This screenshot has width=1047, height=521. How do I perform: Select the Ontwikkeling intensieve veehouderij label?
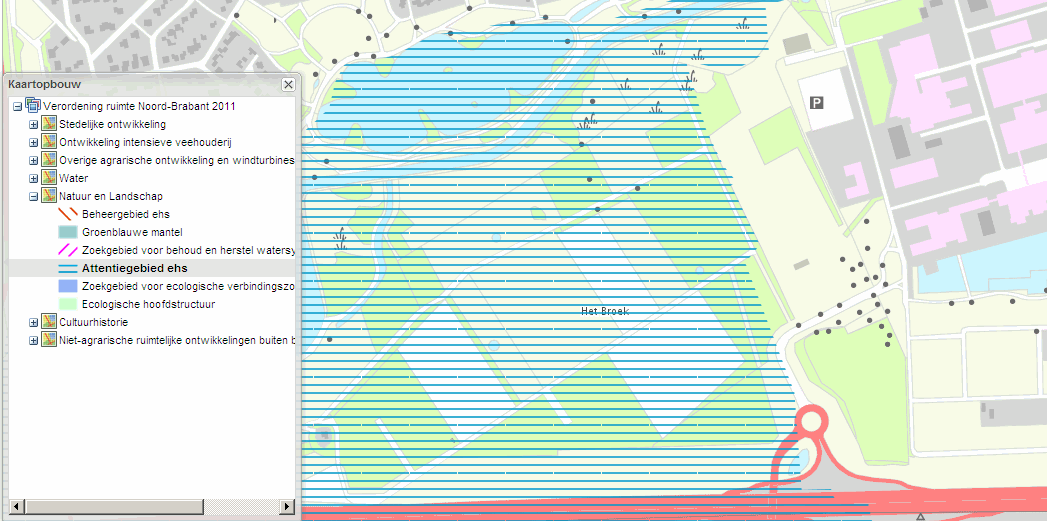click(145, 142)
